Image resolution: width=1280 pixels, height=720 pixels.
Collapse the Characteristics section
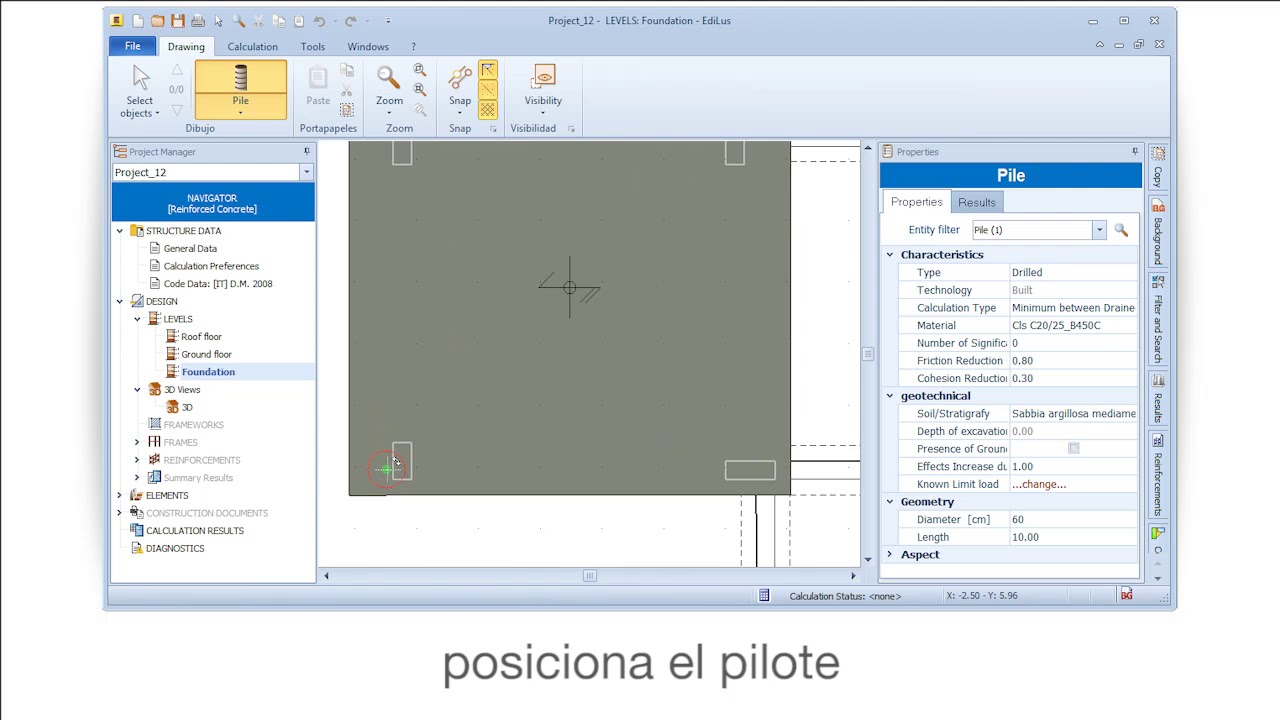889,255
